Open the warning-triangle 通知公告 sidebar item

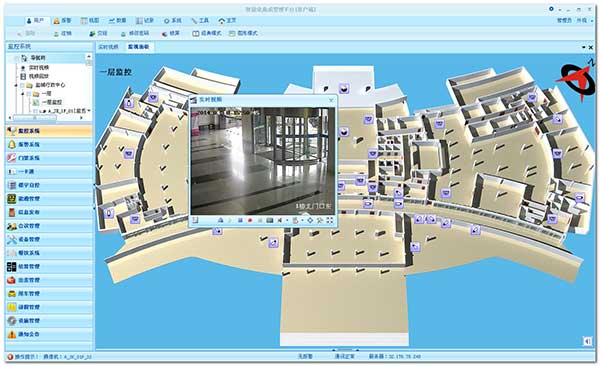pyautogui.click(x=49, y=334)
